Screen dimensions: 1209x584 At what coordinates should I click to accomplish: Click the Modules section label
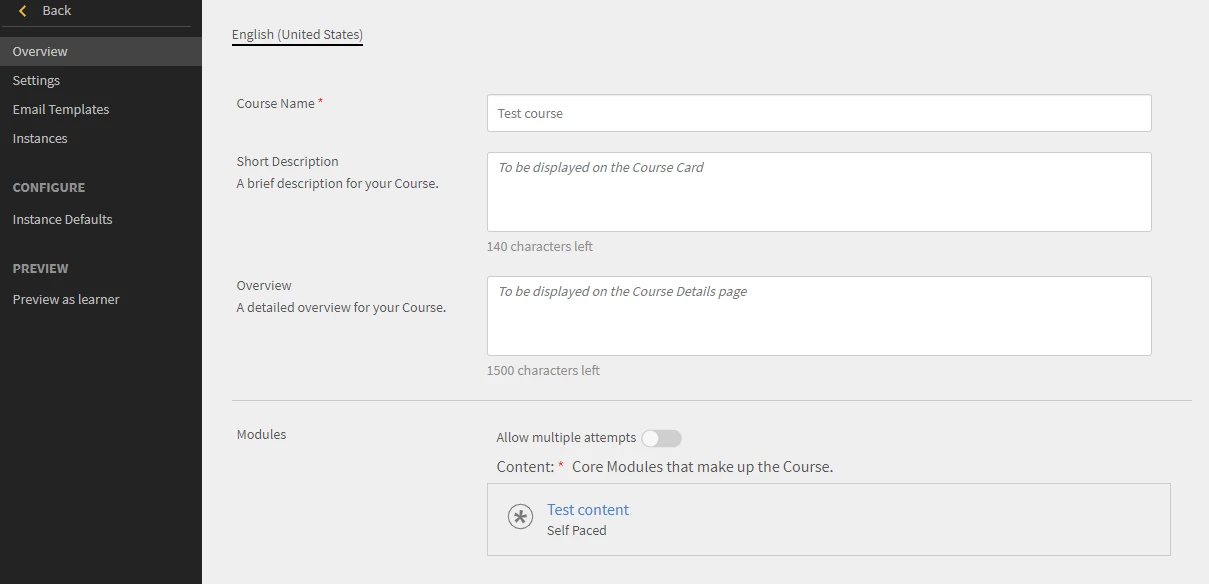point(261,435)
